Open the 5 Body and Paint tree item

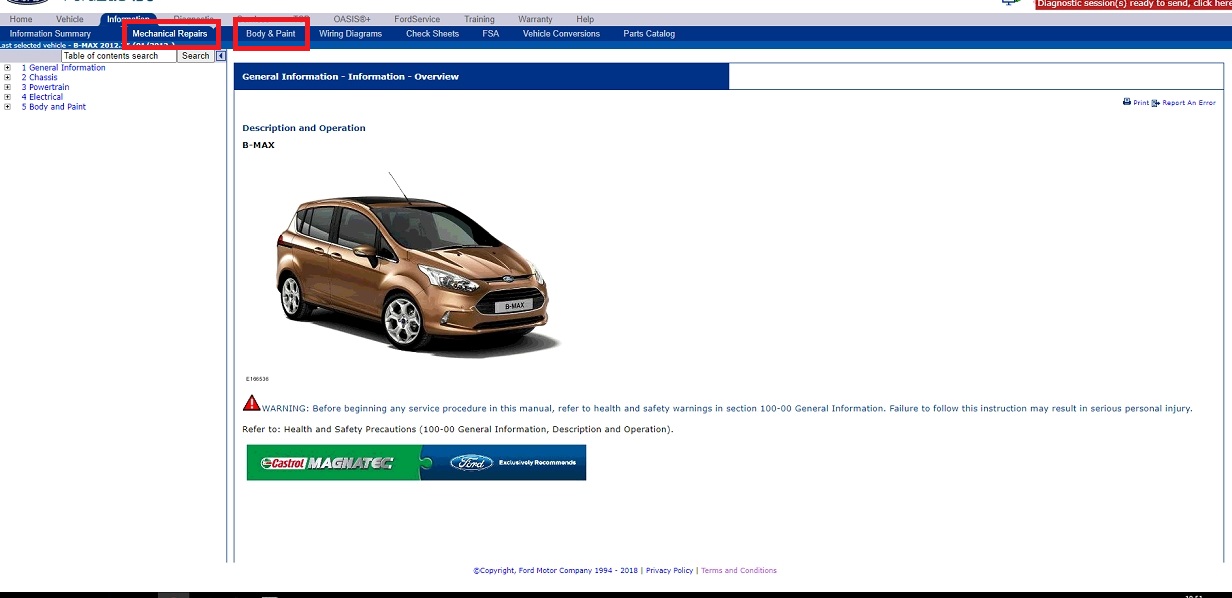coord(53,107)
